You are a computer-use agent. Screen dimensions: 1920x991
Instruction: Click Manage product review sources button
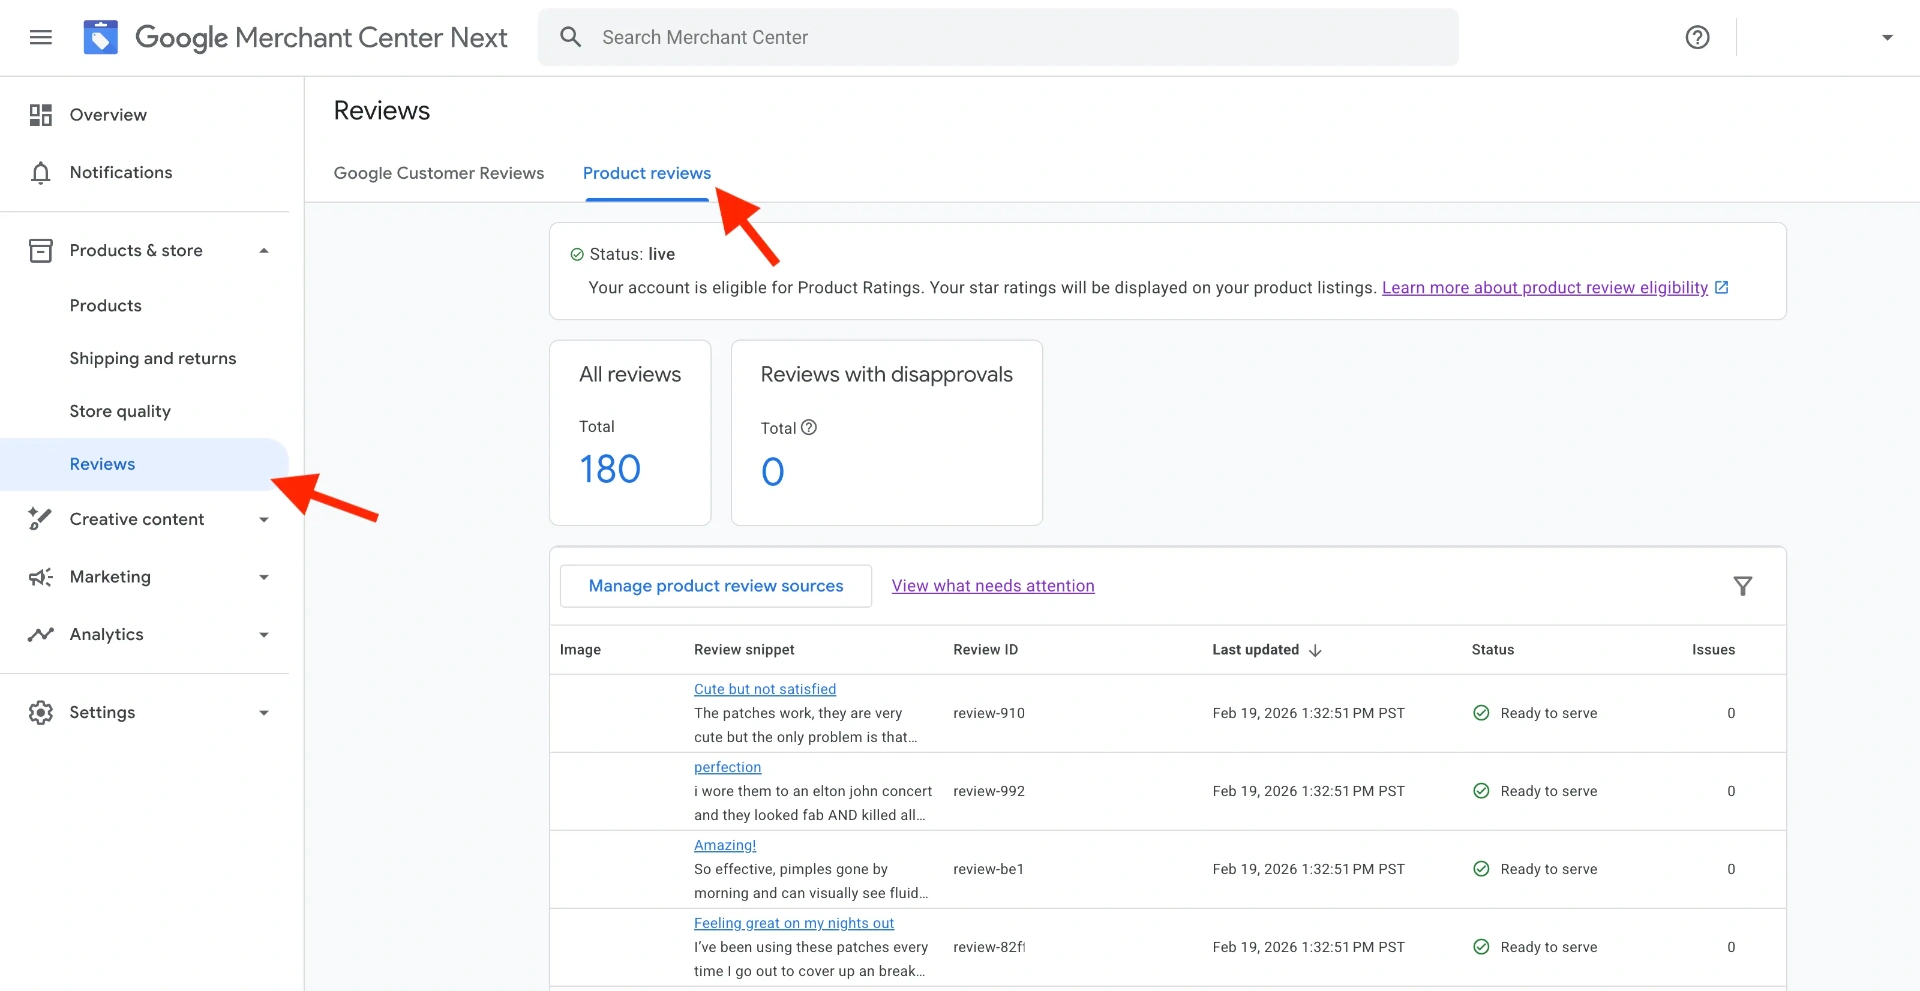716,586
